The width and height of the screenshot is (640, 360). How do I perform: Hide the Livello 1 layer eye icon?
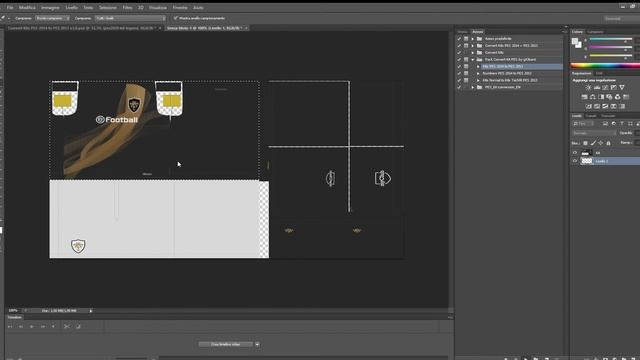click(575, 161)
